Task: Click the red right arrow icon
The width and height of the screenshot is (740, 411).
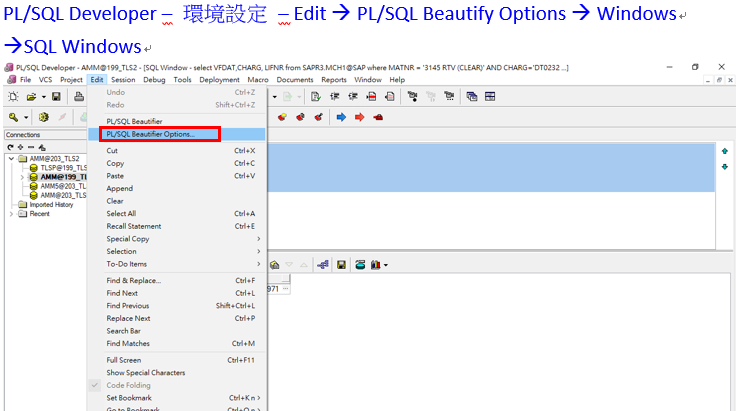Action: [x=360, y=117]
